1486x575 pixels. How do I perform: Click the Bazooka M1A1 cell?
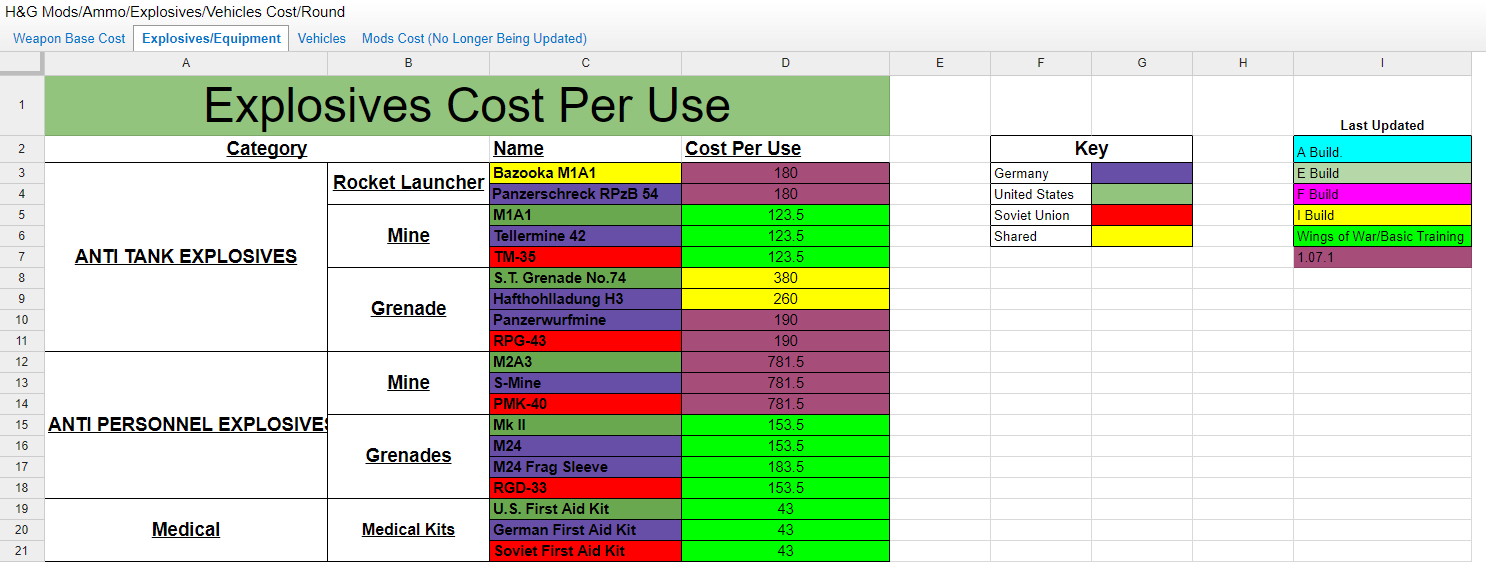(585, 173)
